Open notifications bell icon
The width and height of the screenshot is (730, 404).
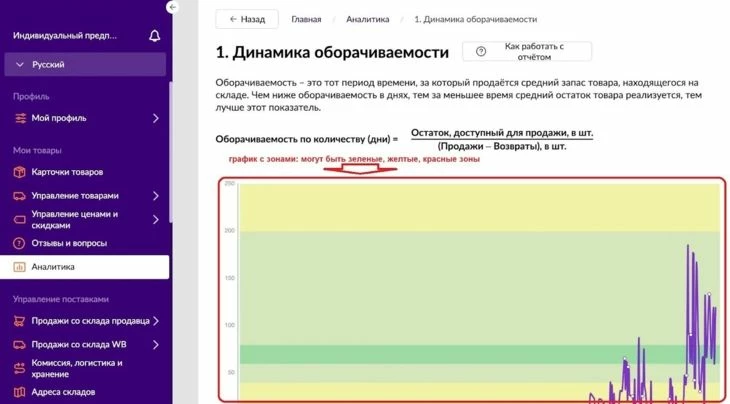point(155,36)
